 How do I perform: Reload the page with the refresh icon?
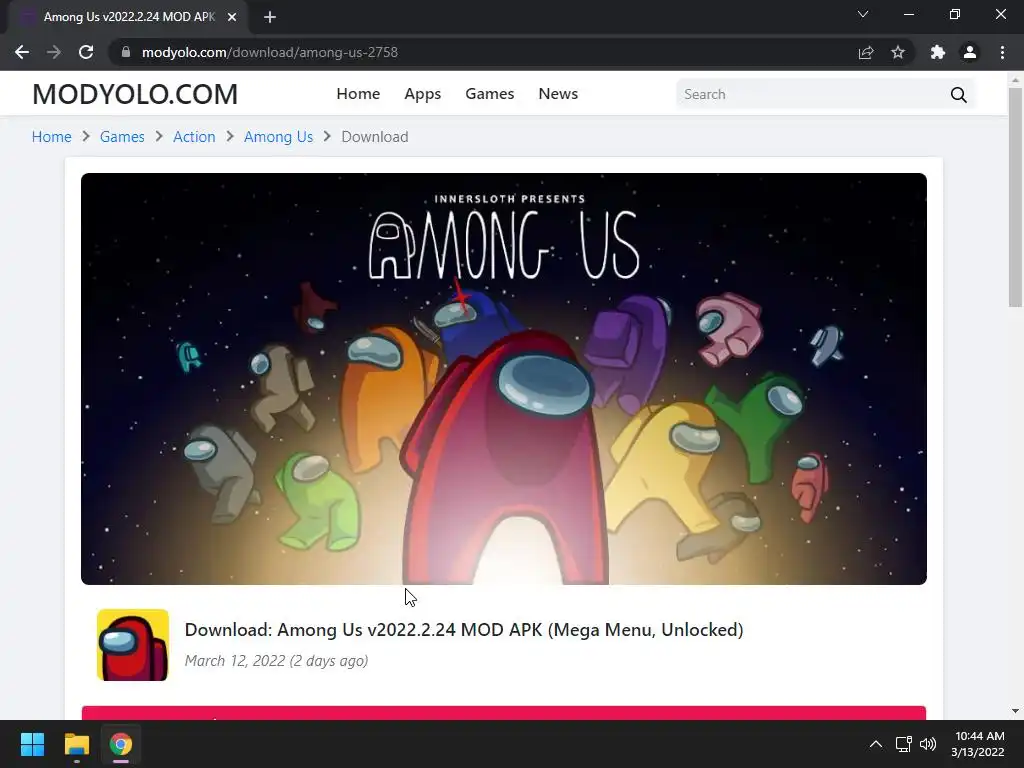click(x=86, y=52)
